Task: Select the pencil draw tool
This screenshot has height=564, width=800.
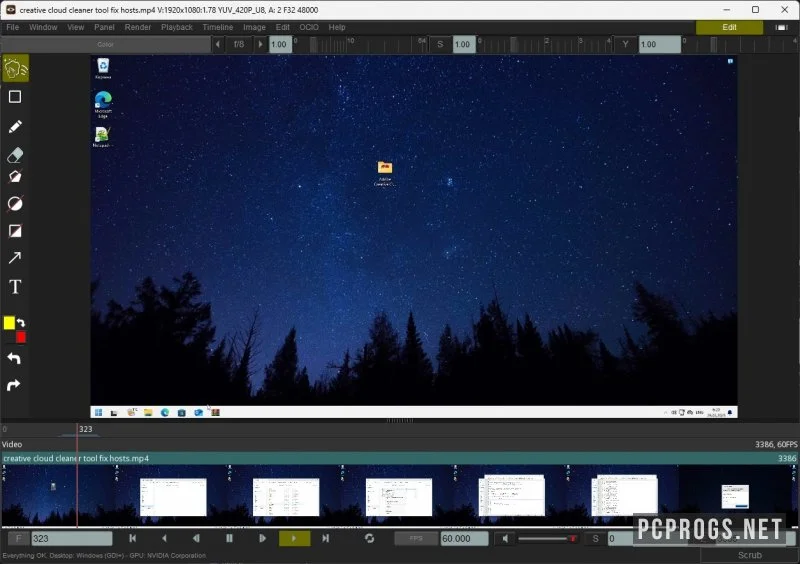Action: tap(15, 126)
